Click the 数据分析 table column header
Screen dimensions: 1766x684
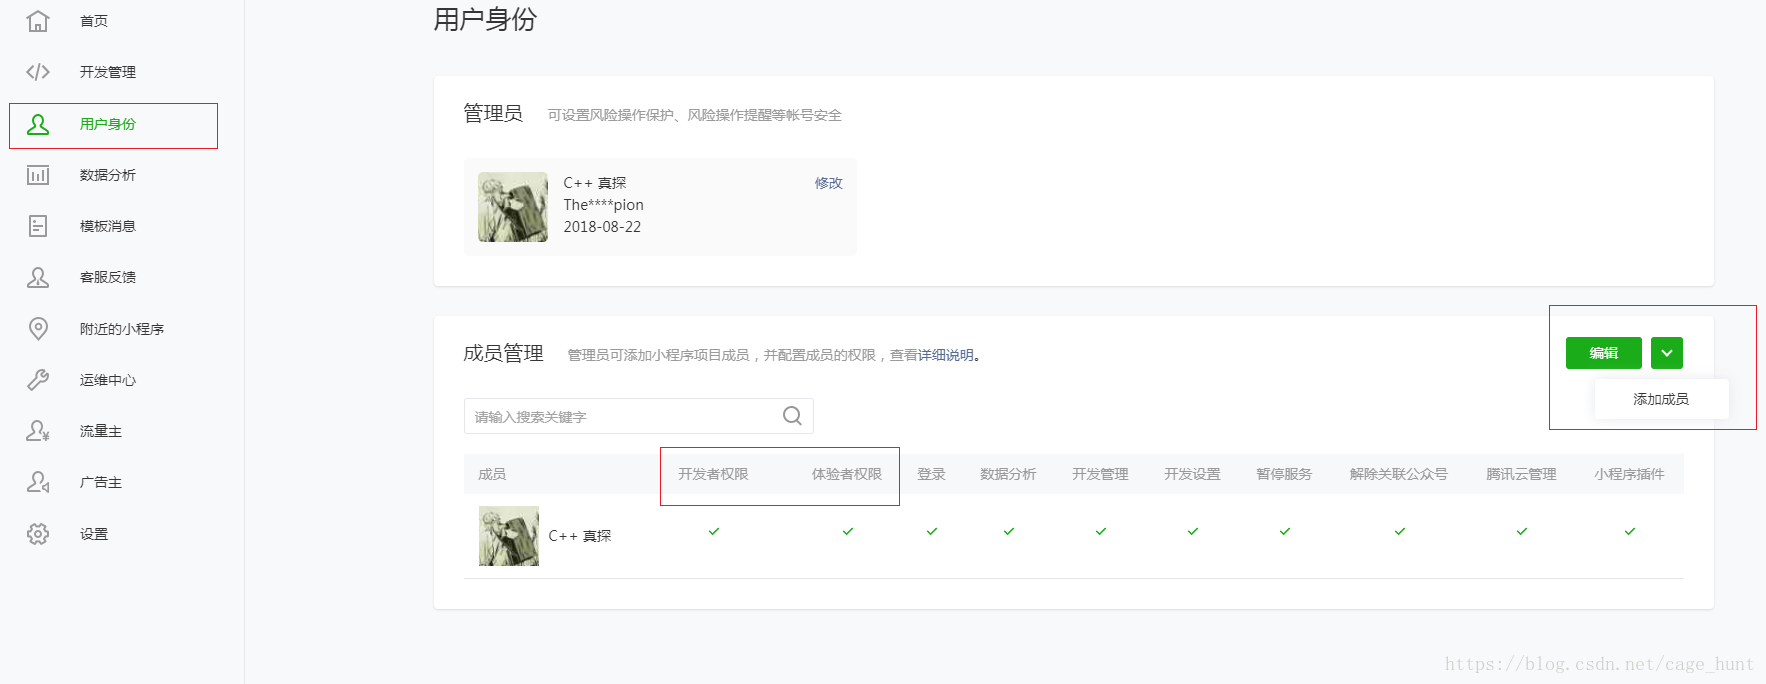(1008, 474)
